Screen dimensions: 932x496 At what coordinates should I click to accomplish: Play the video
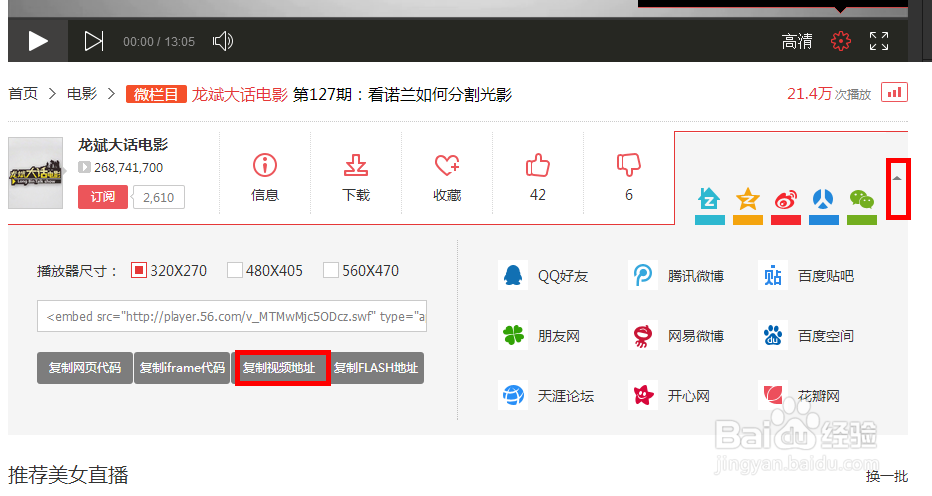coord(38,41)
